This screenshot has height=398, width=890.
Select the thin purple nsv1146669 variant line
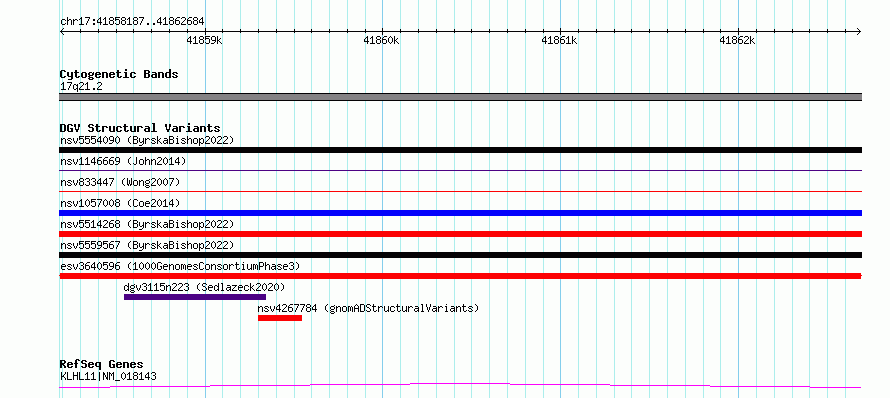[460, 170]
